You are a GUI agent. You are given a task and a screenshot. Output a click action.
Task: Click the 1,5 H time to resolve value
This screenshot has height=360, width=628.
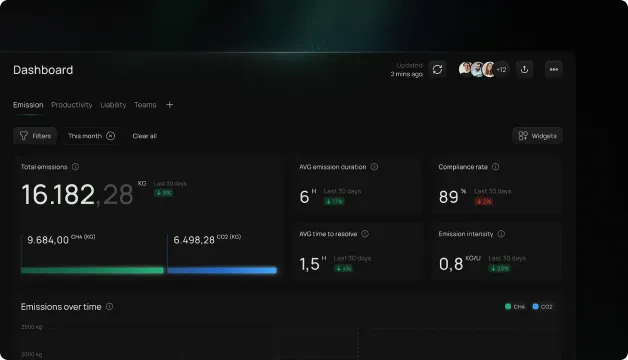click(x=313, y=263)
